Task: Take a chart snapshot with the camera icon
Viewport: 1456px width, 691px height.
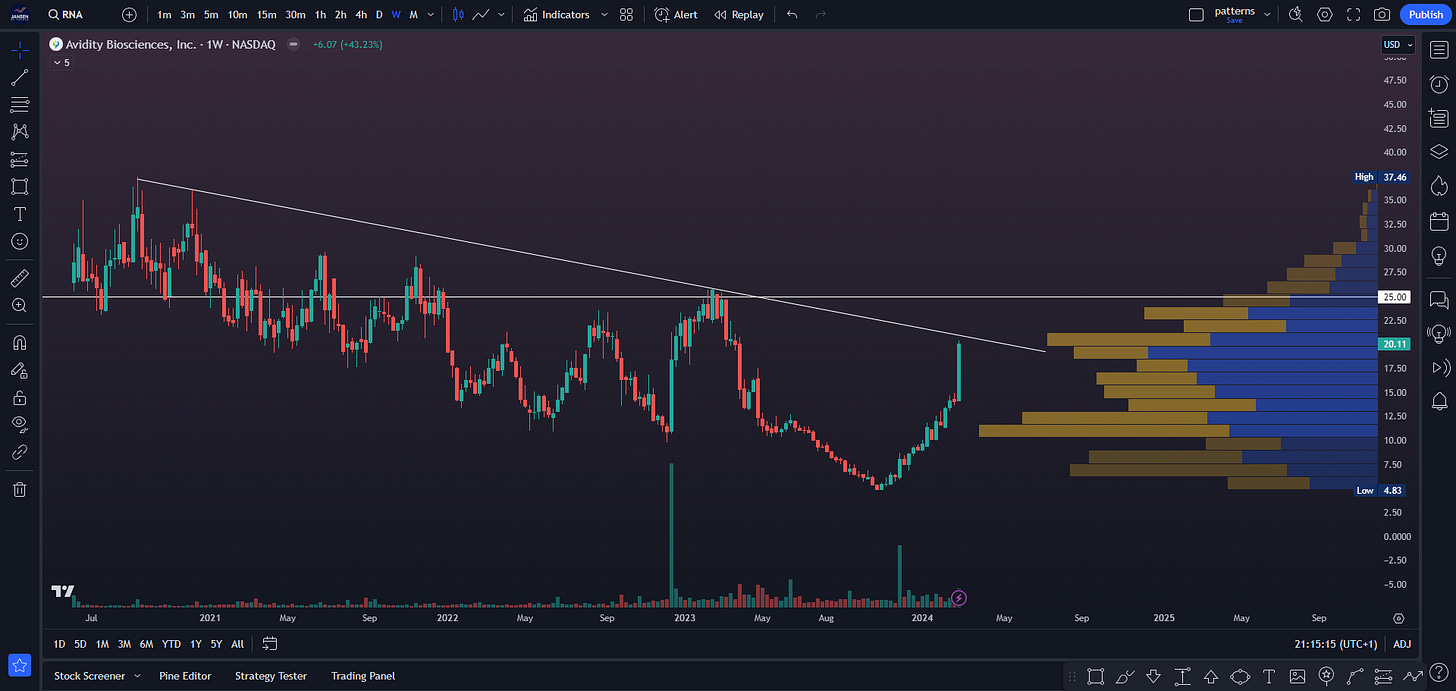Action: [x=1382, y=15]
